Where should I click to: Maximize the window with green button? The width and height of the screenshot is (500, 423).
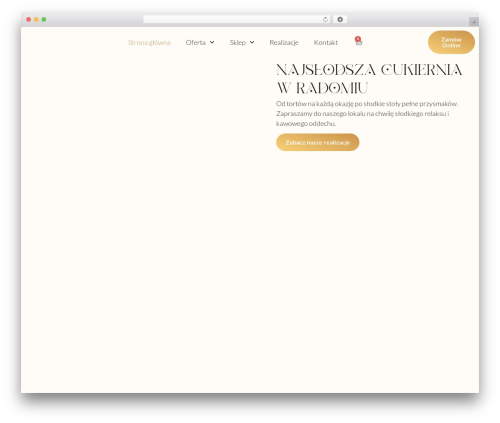click(x=44, y=19)
